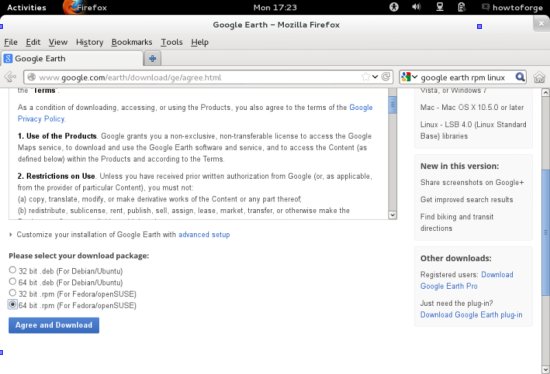Click the Firefox icon in top bar
The height and width of the screenshot is (374, 550).
(72, 7)
